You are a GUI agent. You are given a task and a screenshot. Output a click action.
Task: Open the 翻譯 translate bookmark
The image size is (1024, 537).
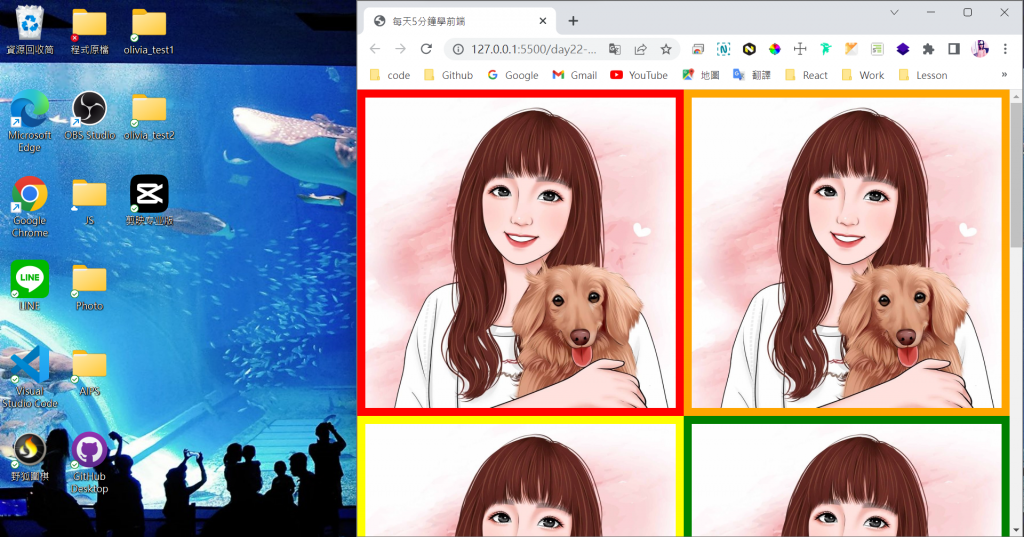[x=752, y=75]
